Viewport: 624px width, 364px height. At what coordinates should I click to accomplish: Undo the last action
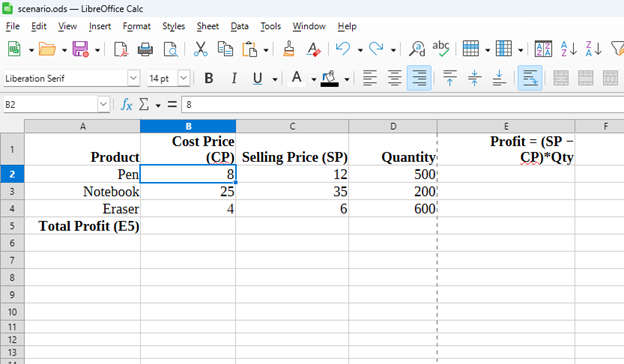[343, 49]
